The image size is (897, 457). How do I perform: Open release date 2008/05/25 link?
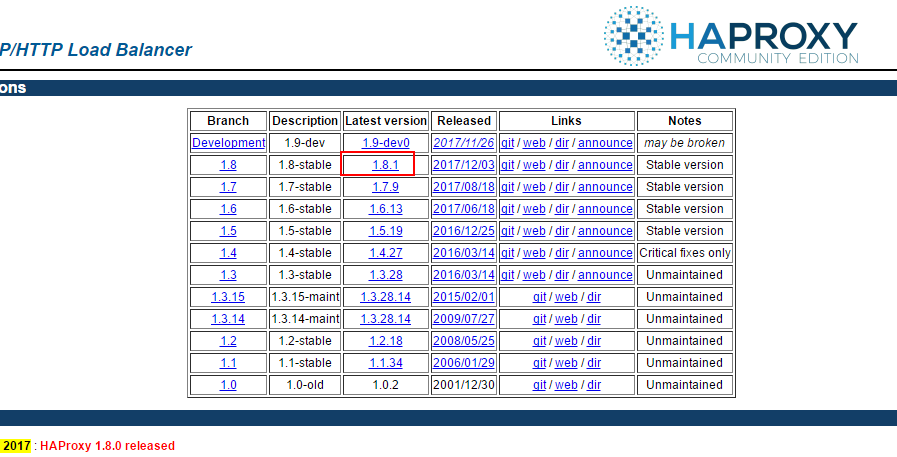(x=464, y=341)
